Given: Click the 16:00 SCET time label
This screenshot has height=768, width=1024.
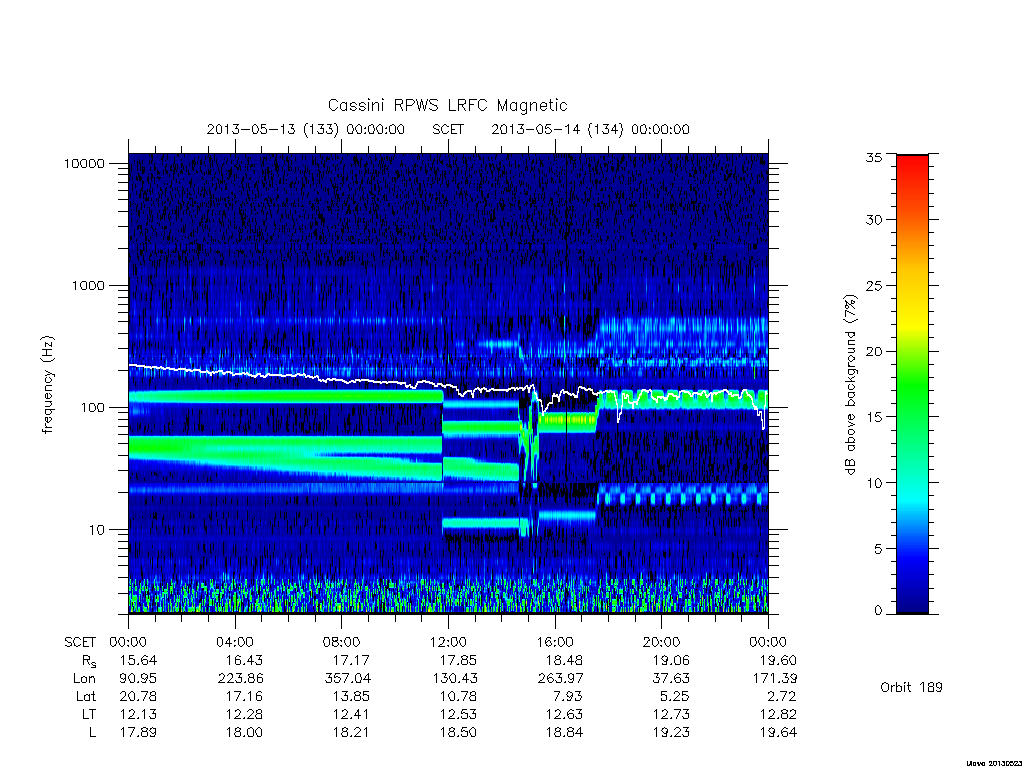Looking at the screenshot, I should tap(554, 642).
